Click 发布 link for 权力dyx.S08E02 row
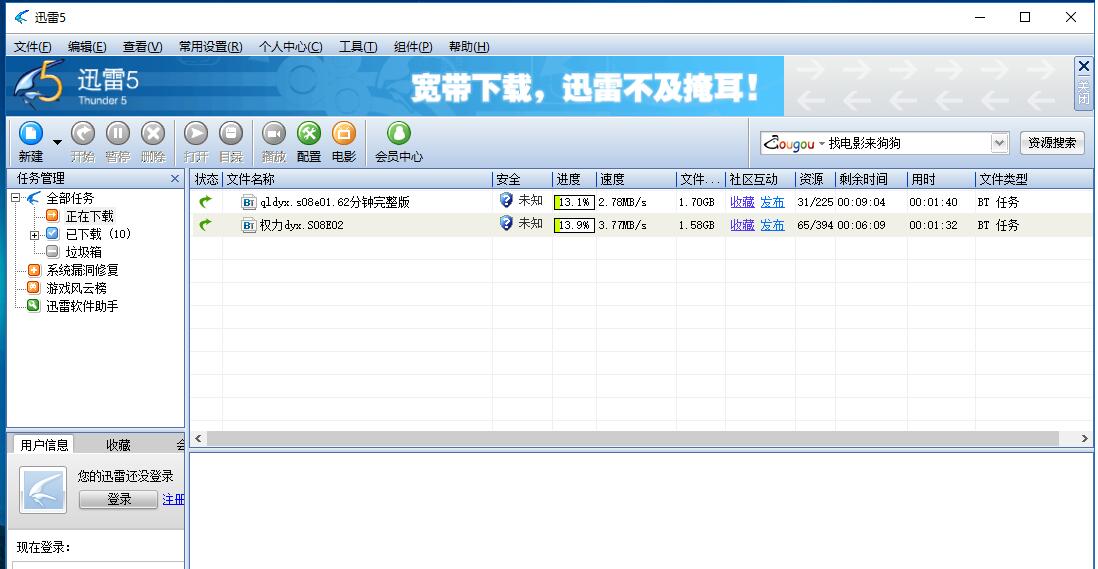 [x=772, y=225]
